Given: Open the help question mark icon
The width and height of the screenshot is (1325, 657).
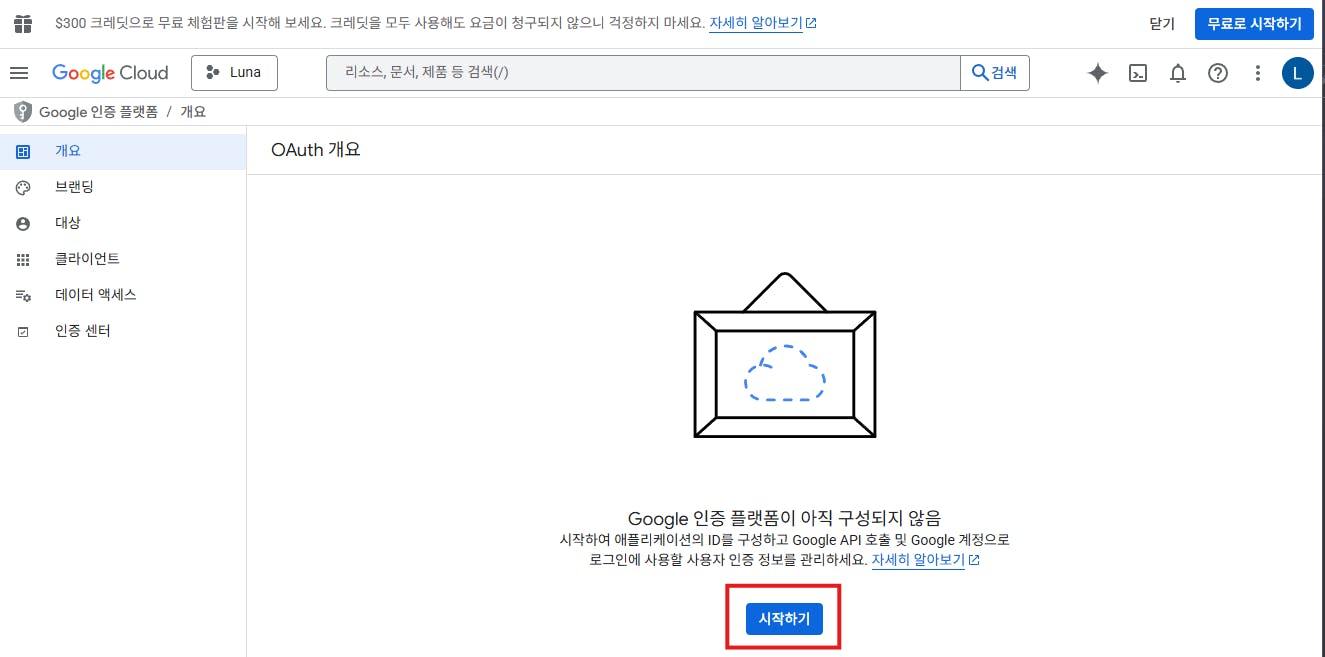Looking at the screenshot, I should pyautogui.click(x=1218, y=73).
